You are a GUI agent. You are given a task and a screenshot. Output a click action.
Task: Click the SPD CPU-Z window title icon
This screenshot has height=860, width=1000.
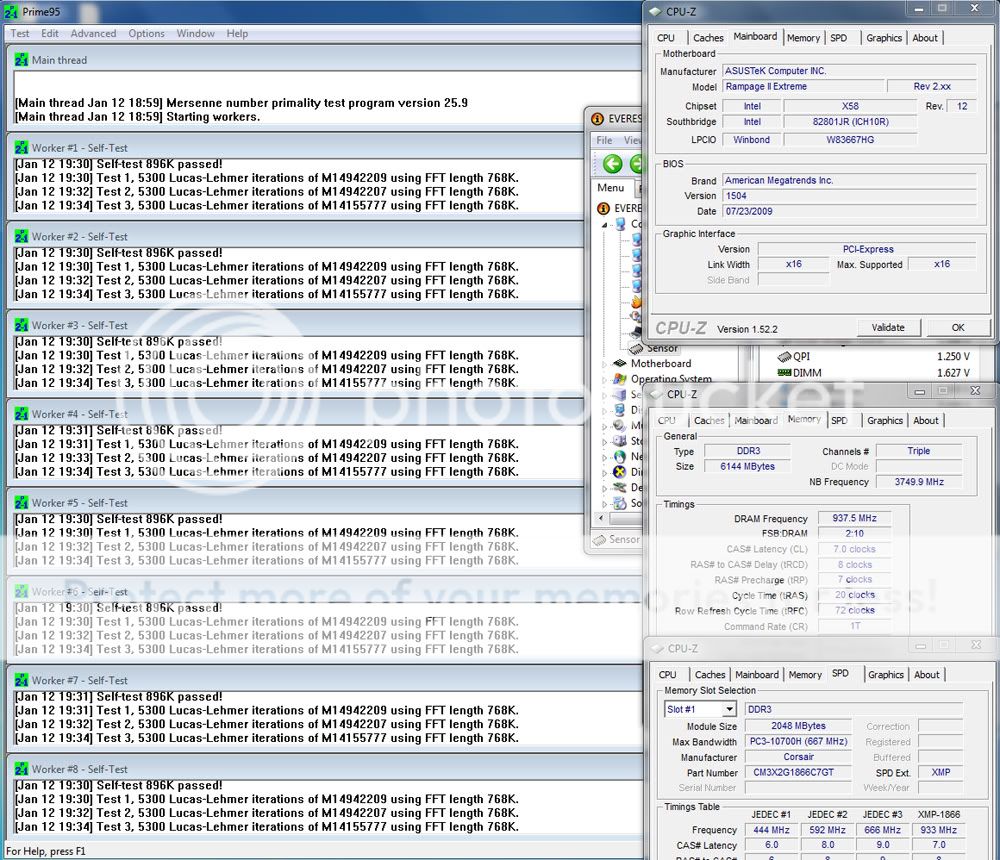point(657,649)
